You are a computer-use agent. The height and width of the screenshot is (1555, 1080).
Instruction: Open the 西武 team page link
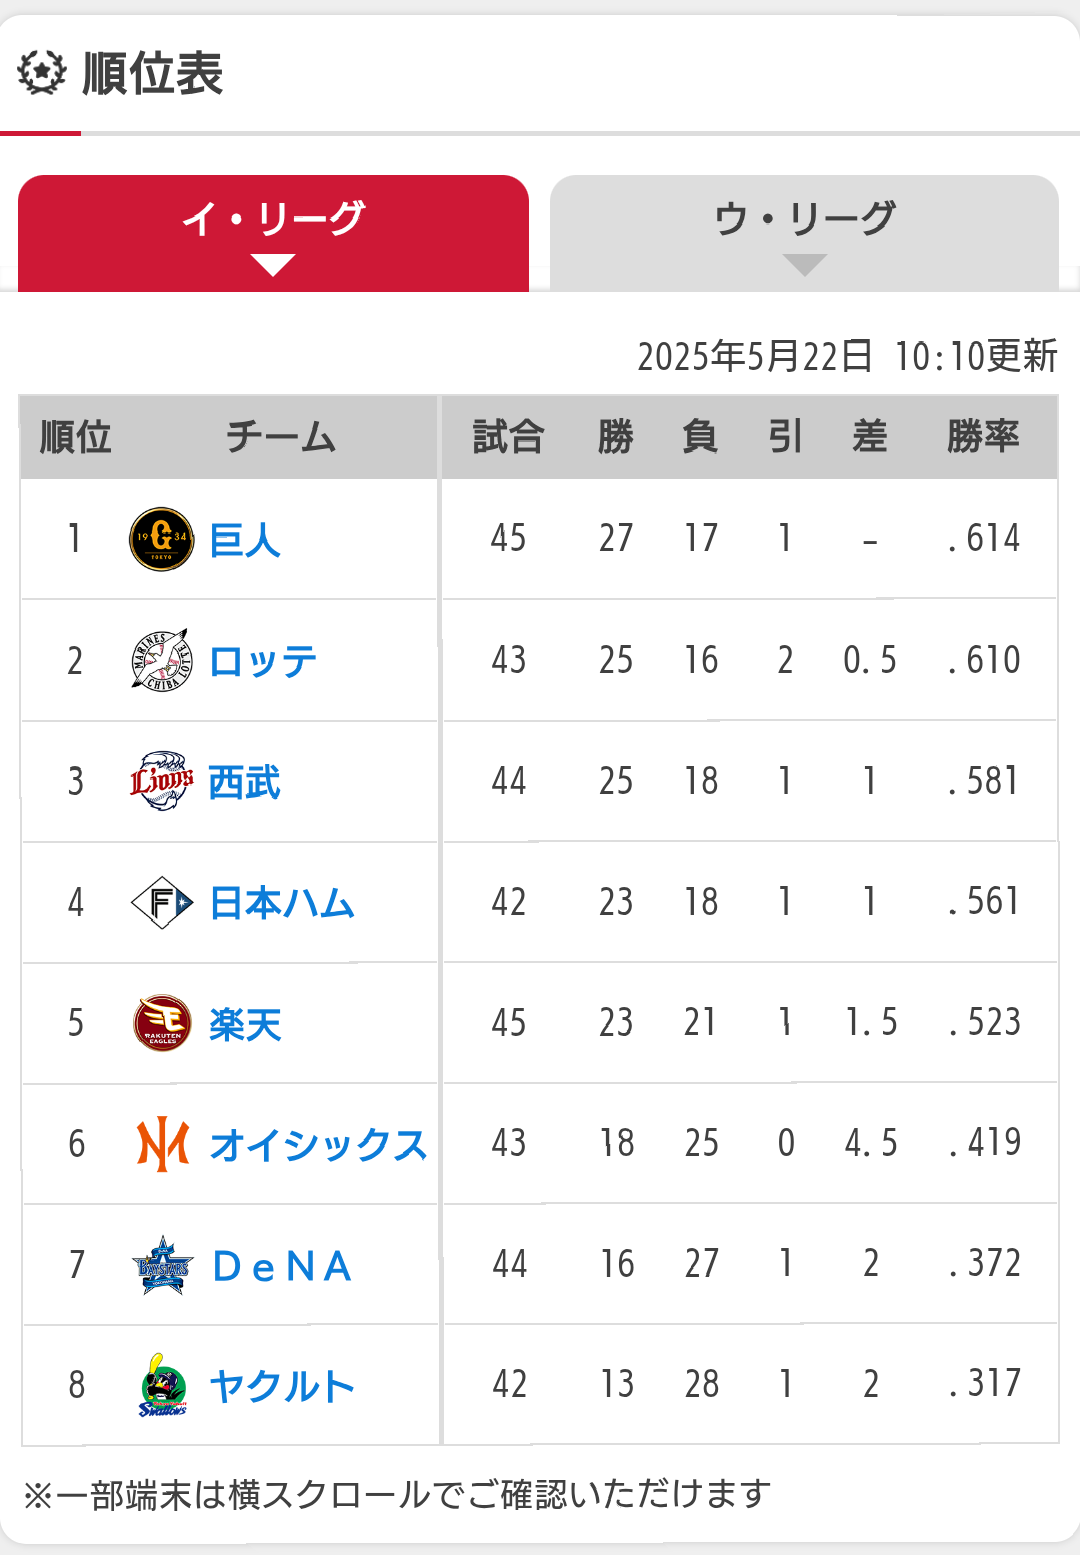(x=244, y=782)
